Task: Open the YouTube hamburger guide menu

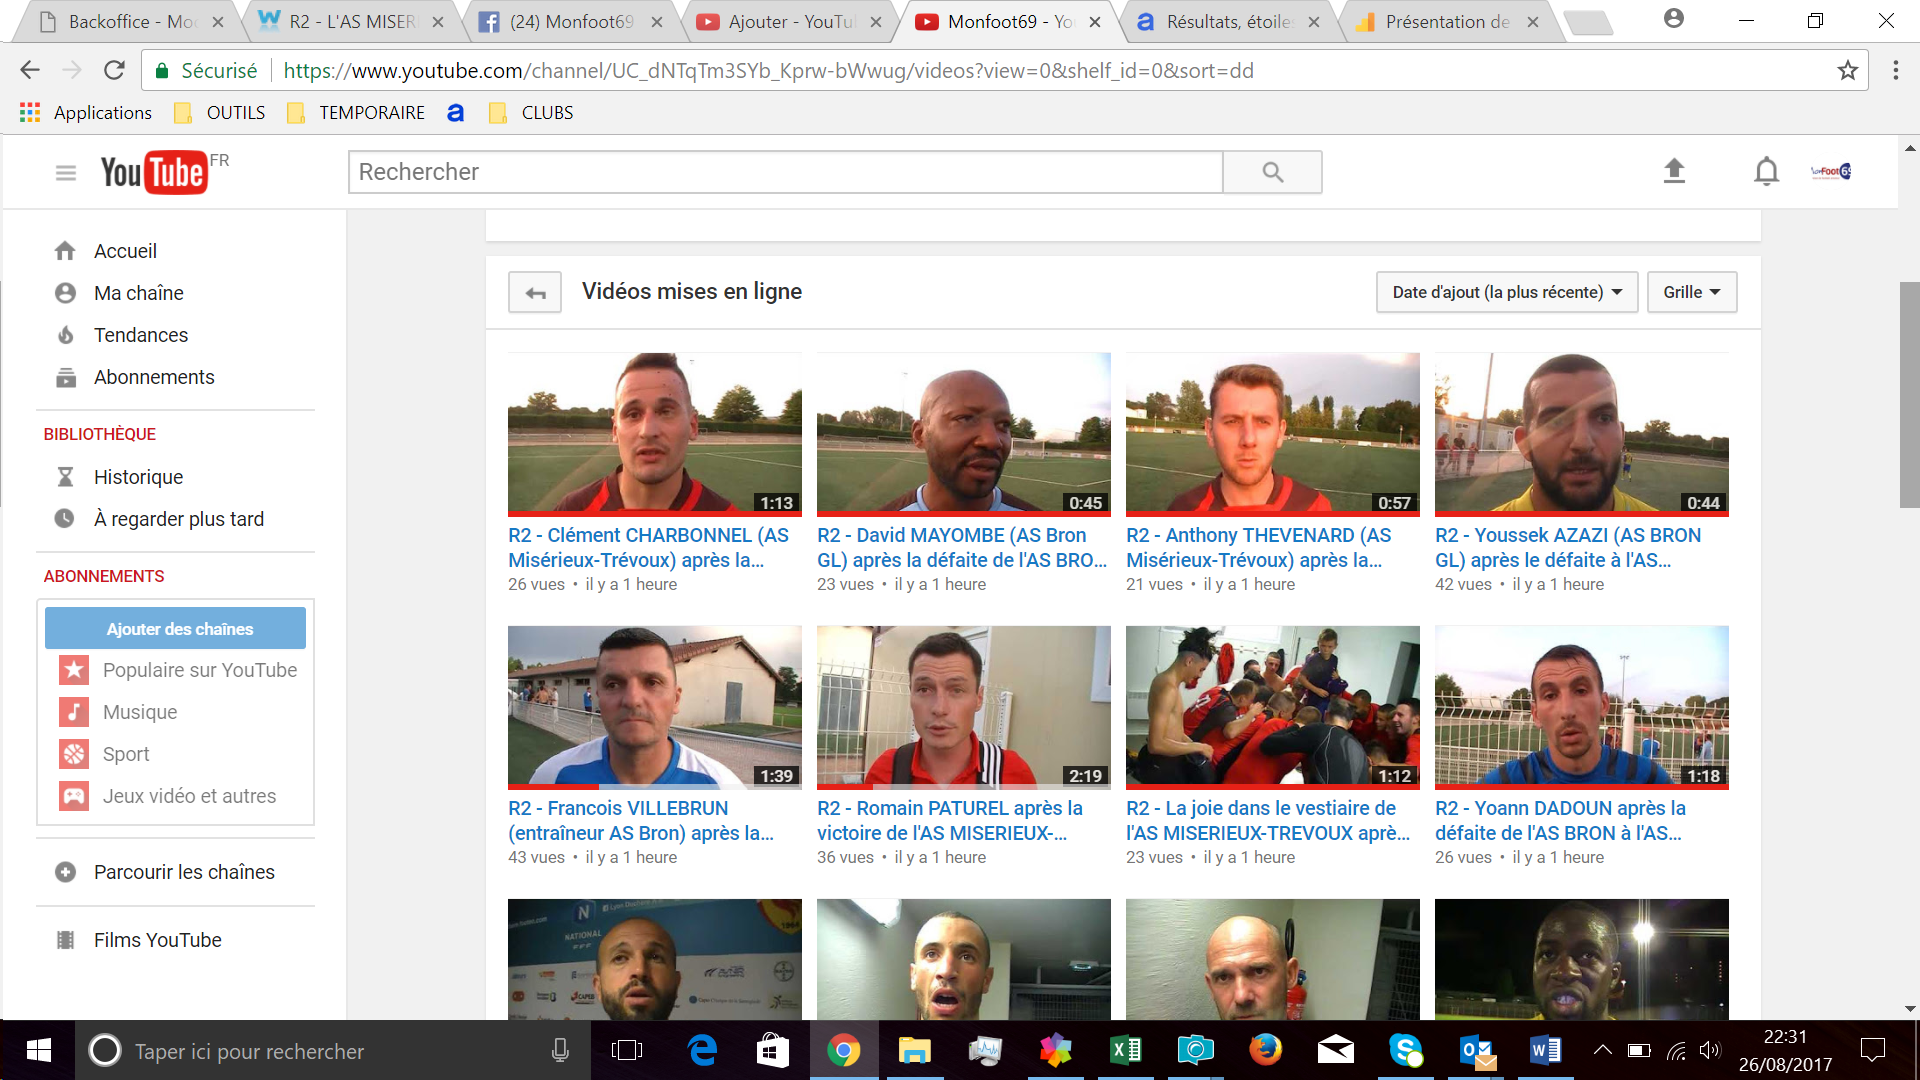Action: click(x=66, y=173)
